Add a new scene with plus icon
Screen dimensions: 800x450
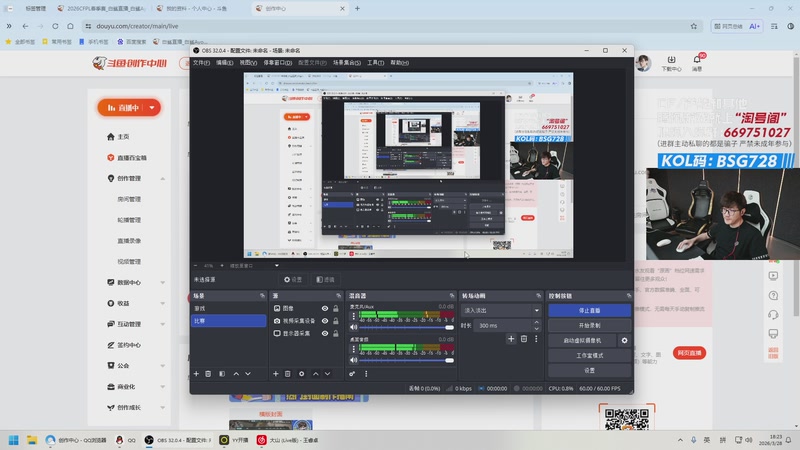(x=196, y=374)
